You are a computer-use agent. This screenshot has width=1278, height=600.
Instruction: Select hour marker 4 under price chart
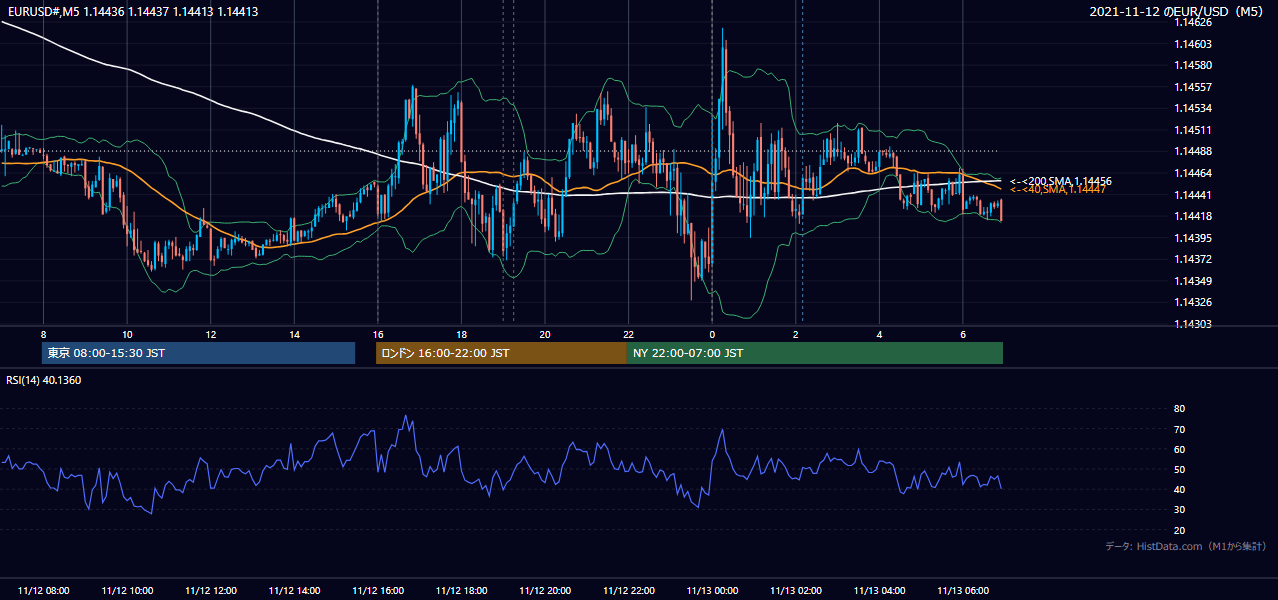[x=879, y=333]
